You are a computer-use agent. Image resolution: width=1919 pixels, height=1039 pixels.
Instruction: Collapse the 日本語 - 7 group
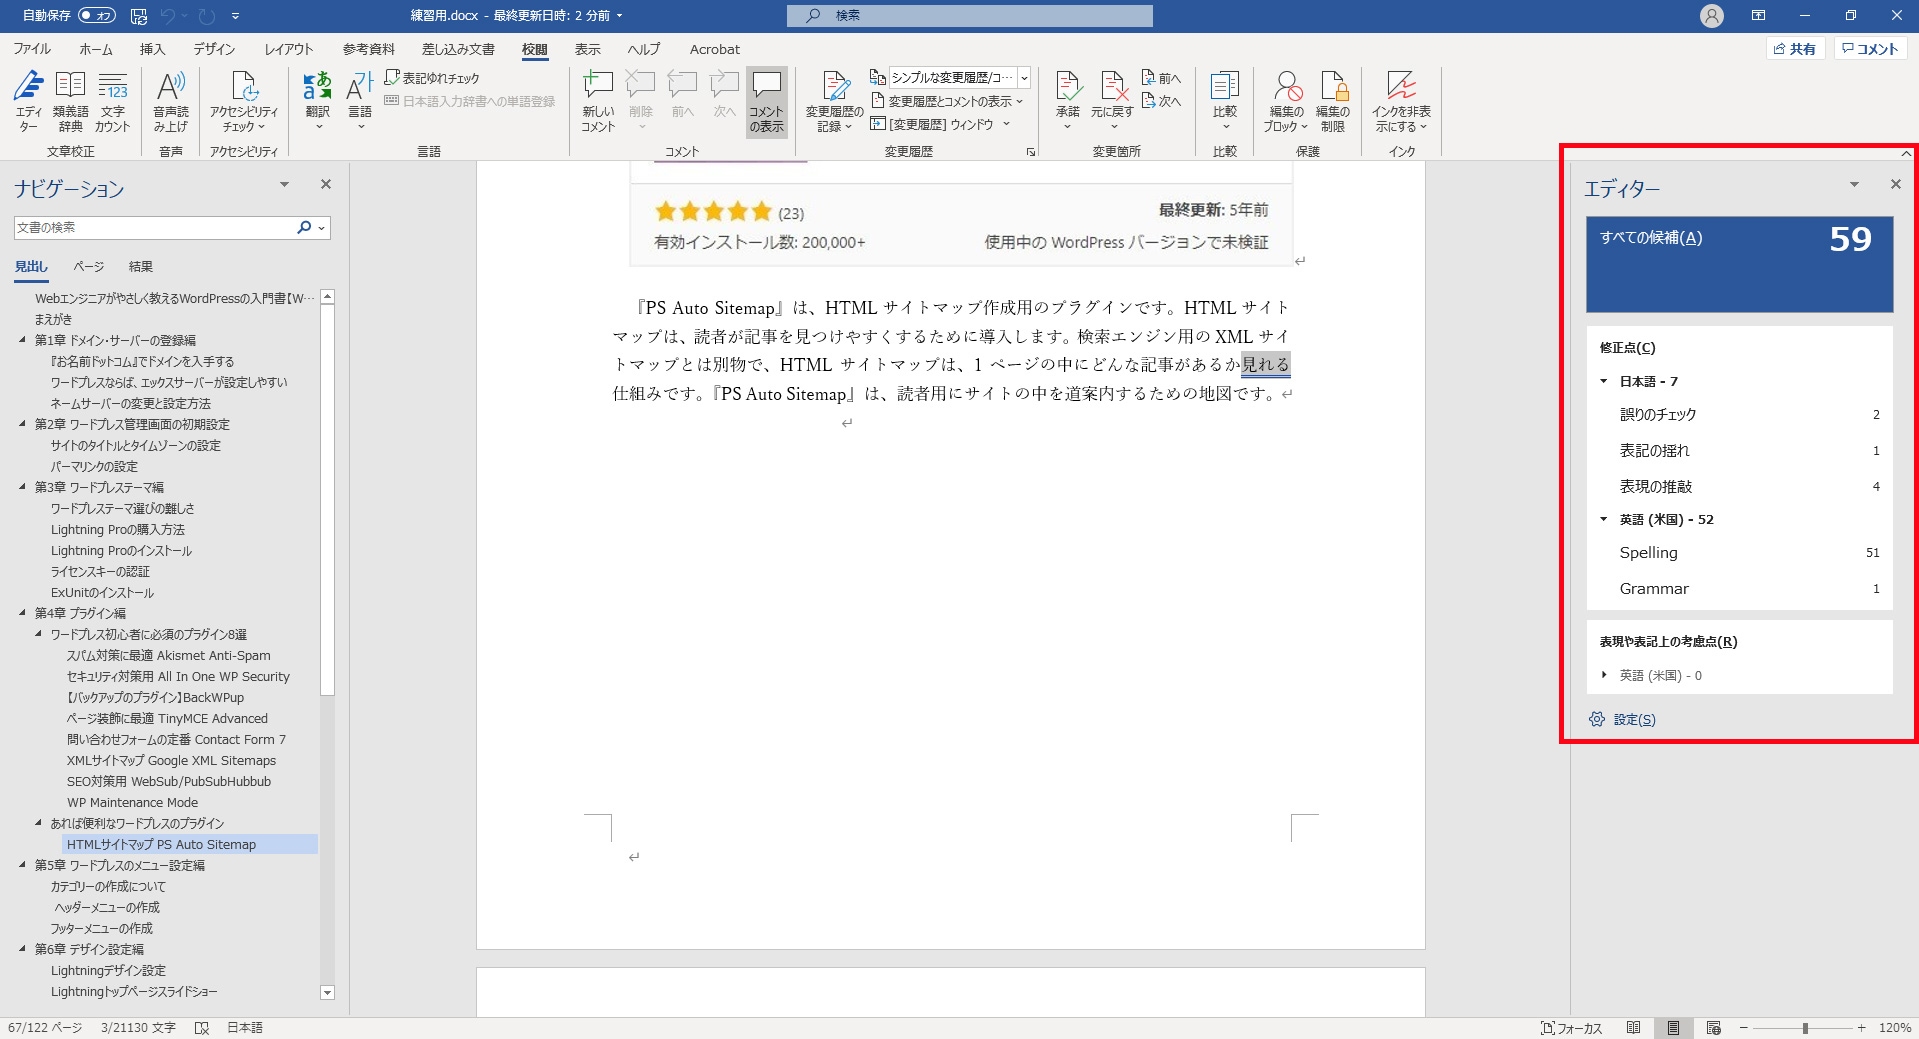click(x=1604, y=381)
